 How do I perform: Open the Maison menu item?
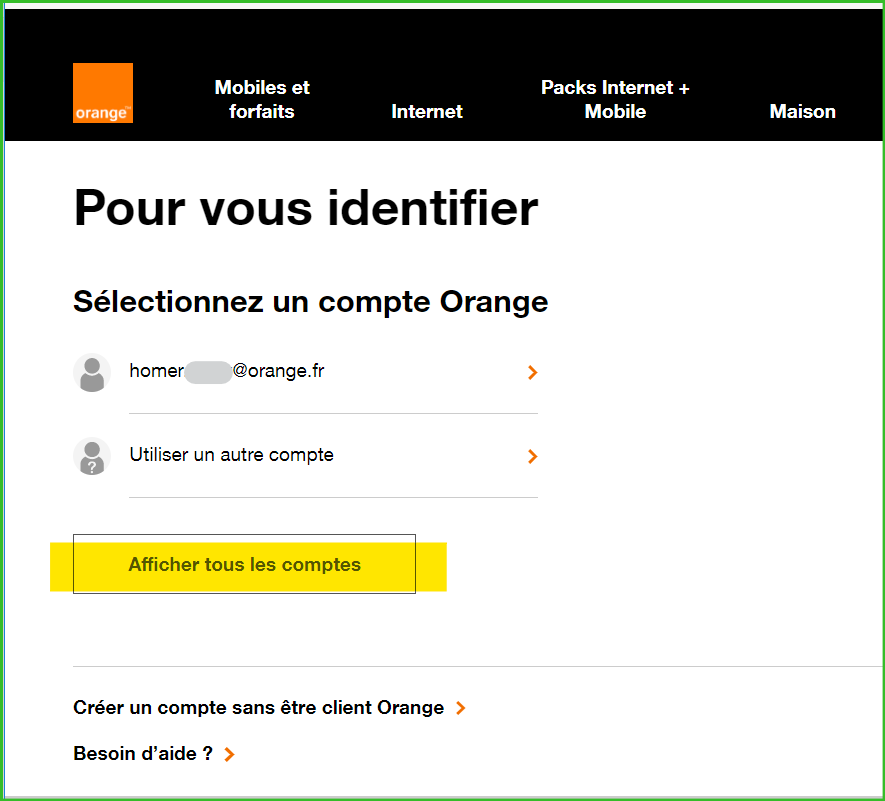tap(803, 111)
